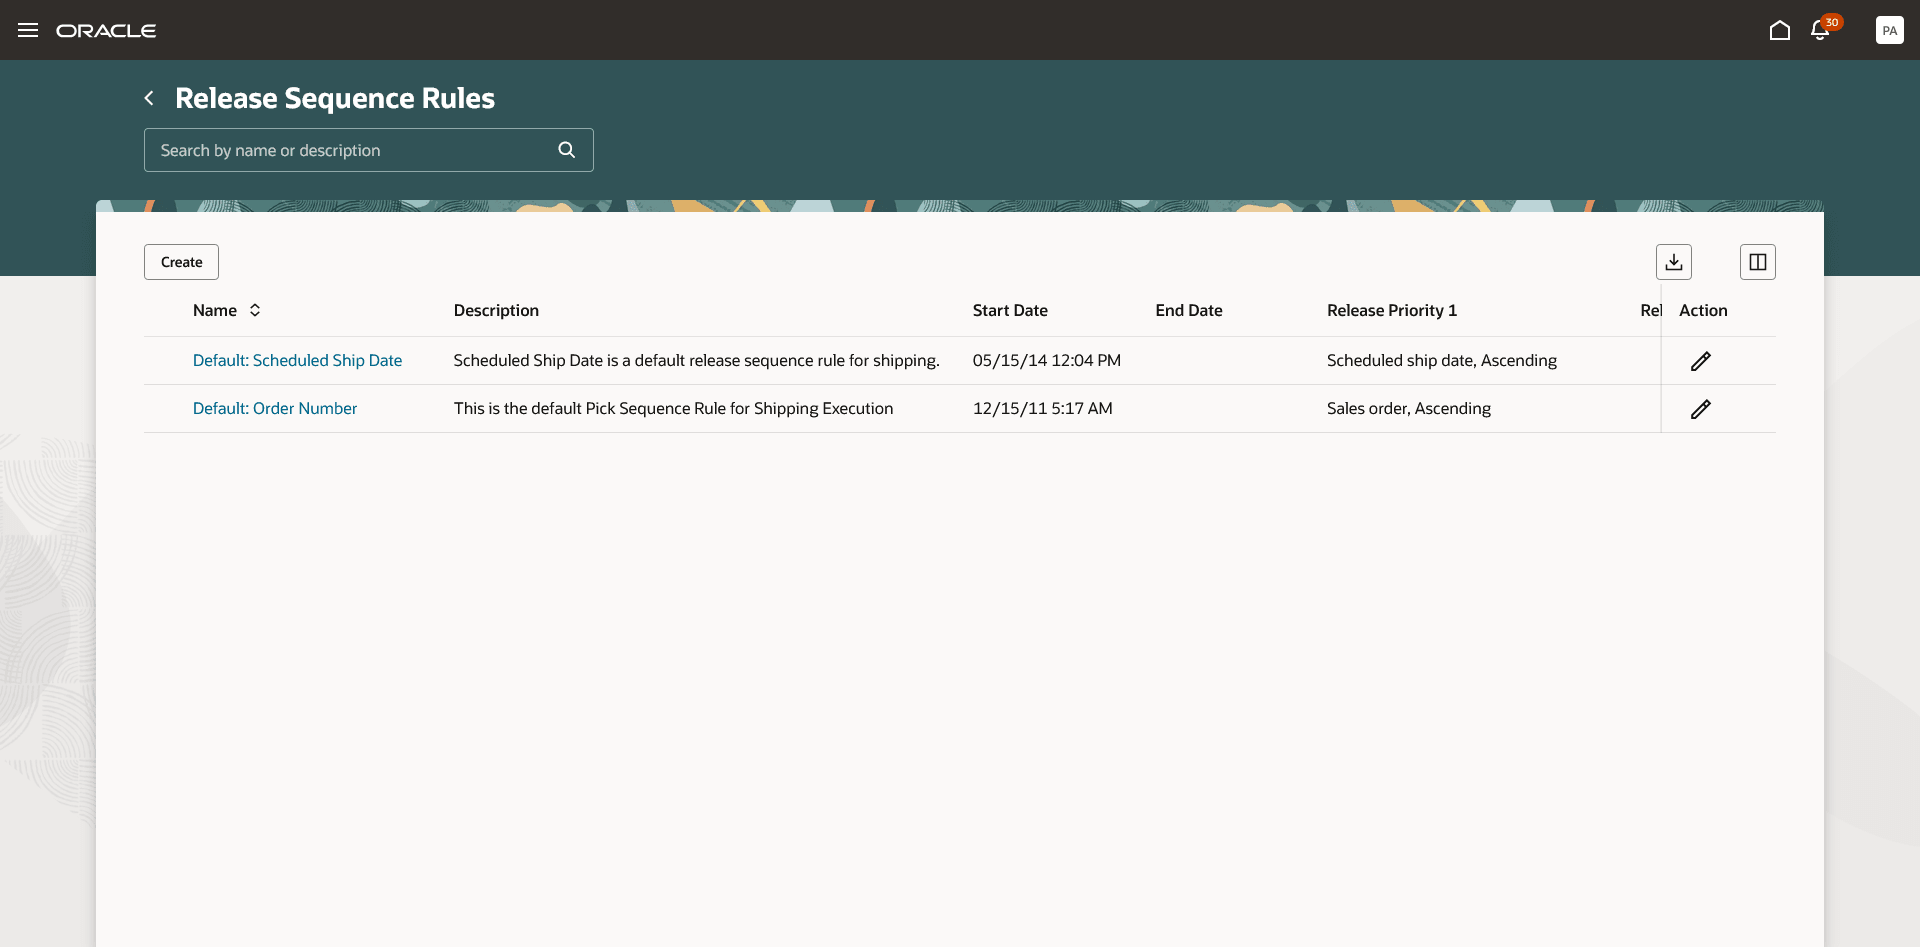Click the 12/15/11 5:17 AM start date
The image size is (1920, 947).
coord(1043,408)
